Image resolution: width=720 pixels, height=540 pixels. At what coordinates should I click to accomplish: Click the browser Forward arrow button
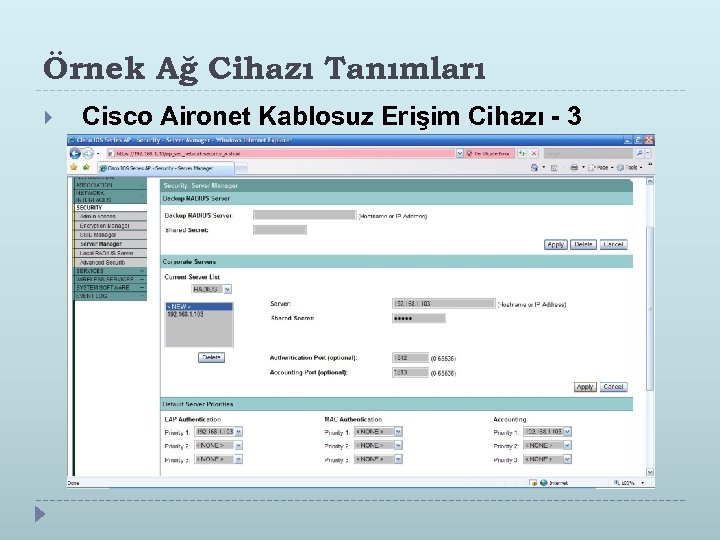pos(88,153)
